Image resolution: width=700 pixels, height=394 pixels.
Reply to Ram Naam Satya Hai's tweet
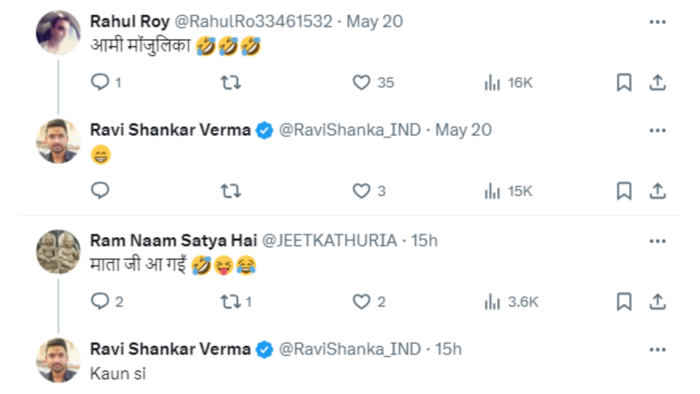[100, 301]
